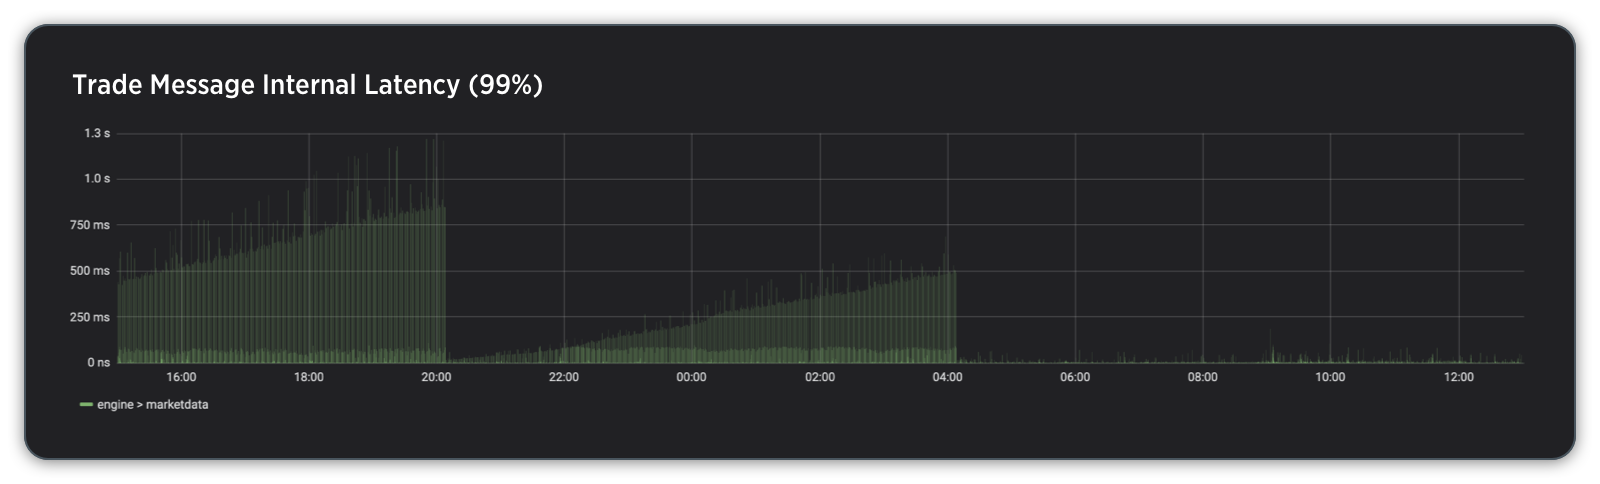Select the 1.3 s y-axis label
The width and height of the screenshot is (1600, 484).
pyautogui.click(x=97, y=133)
